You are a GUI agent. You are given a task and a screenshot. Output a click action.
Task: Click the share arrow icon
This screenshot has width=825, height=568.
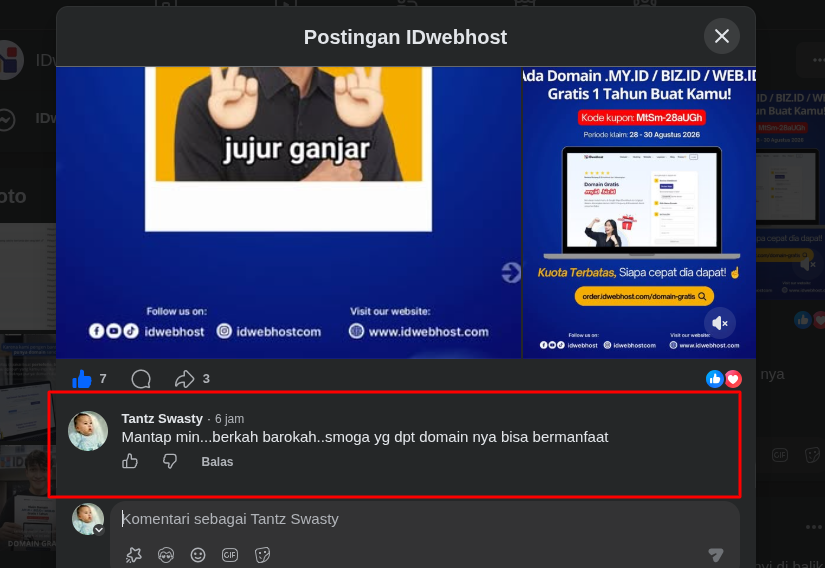coord(185,379)
